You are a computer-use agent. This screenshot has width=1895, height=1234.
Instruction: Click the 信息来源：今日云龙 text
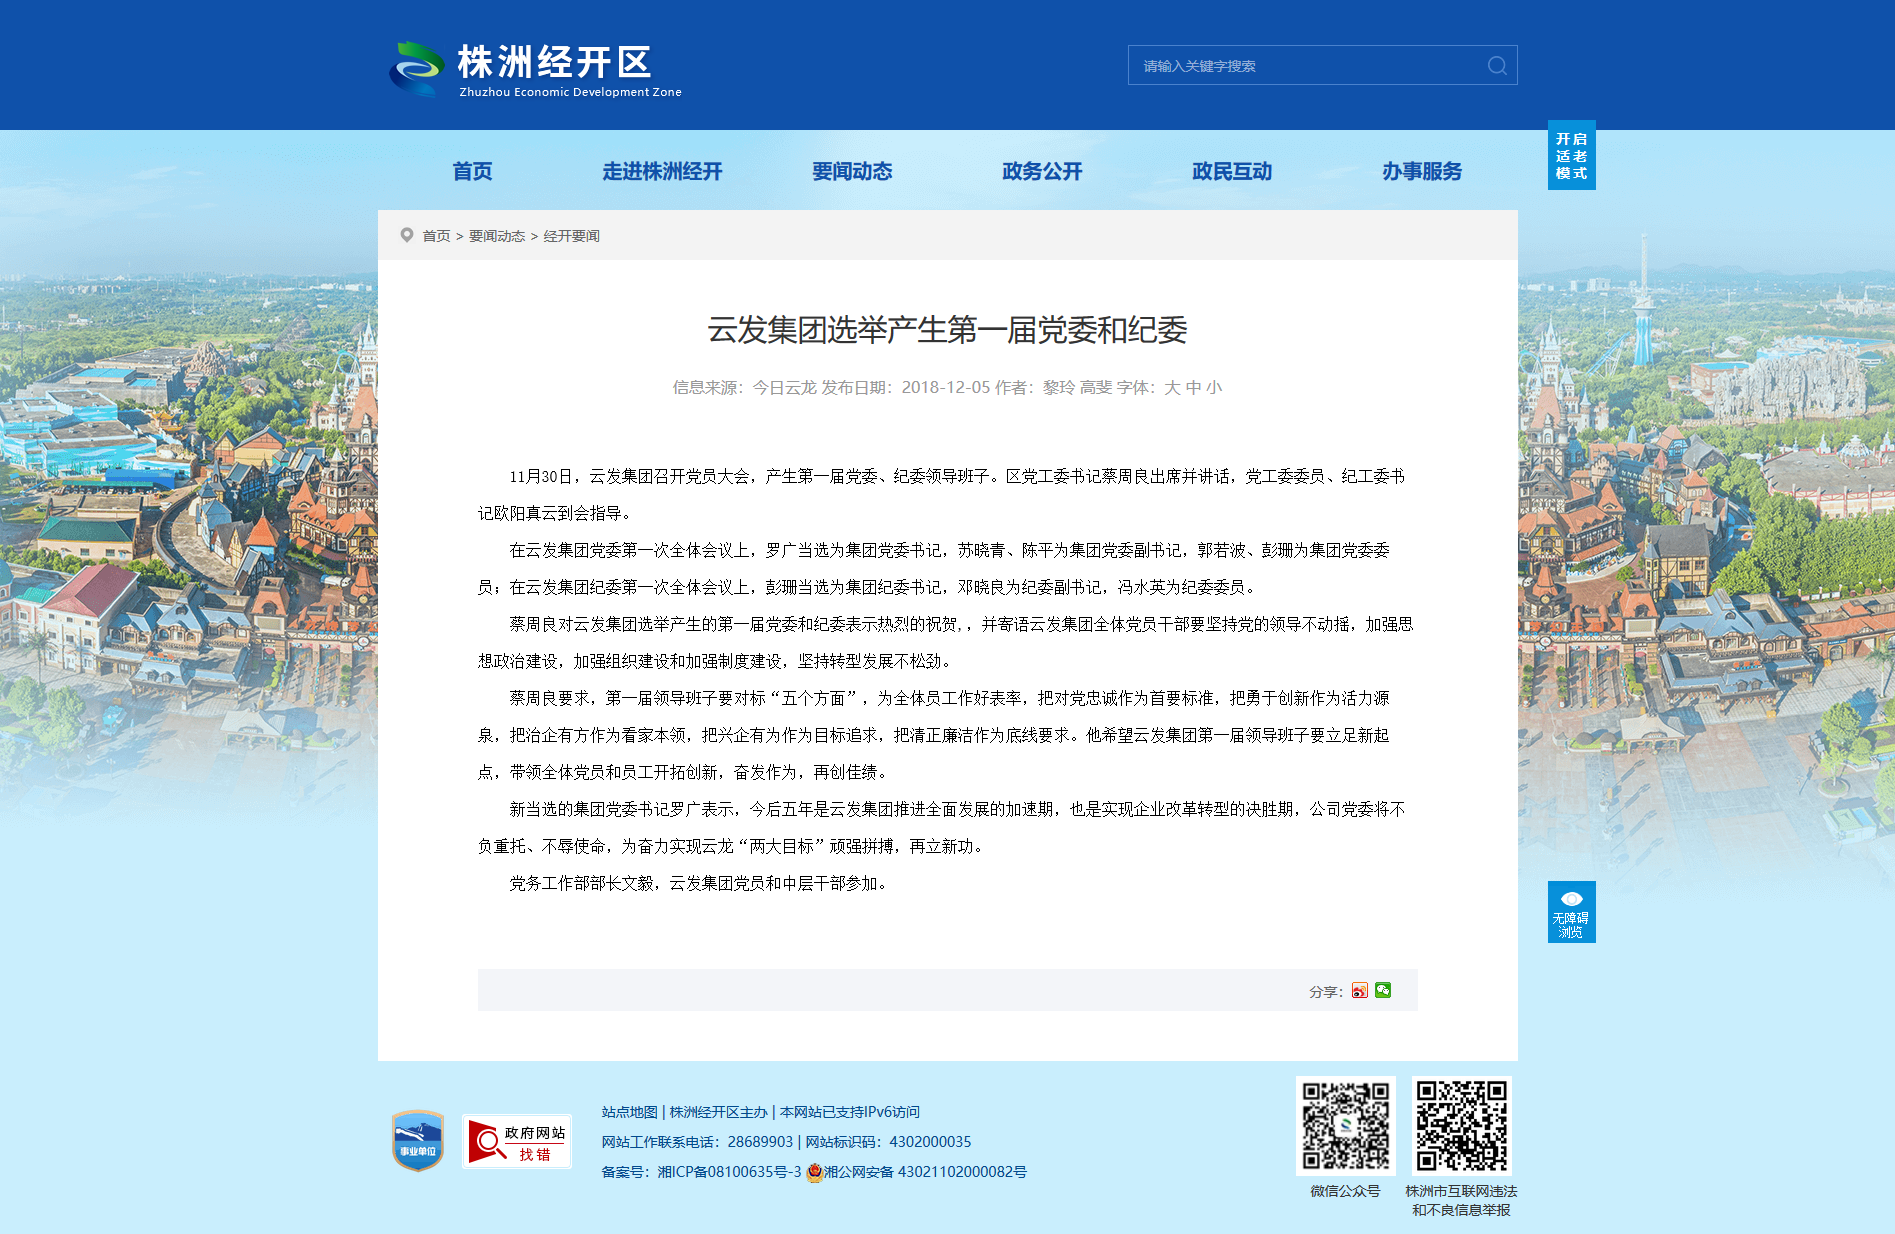pyautogui.click(x=744, y=387)
